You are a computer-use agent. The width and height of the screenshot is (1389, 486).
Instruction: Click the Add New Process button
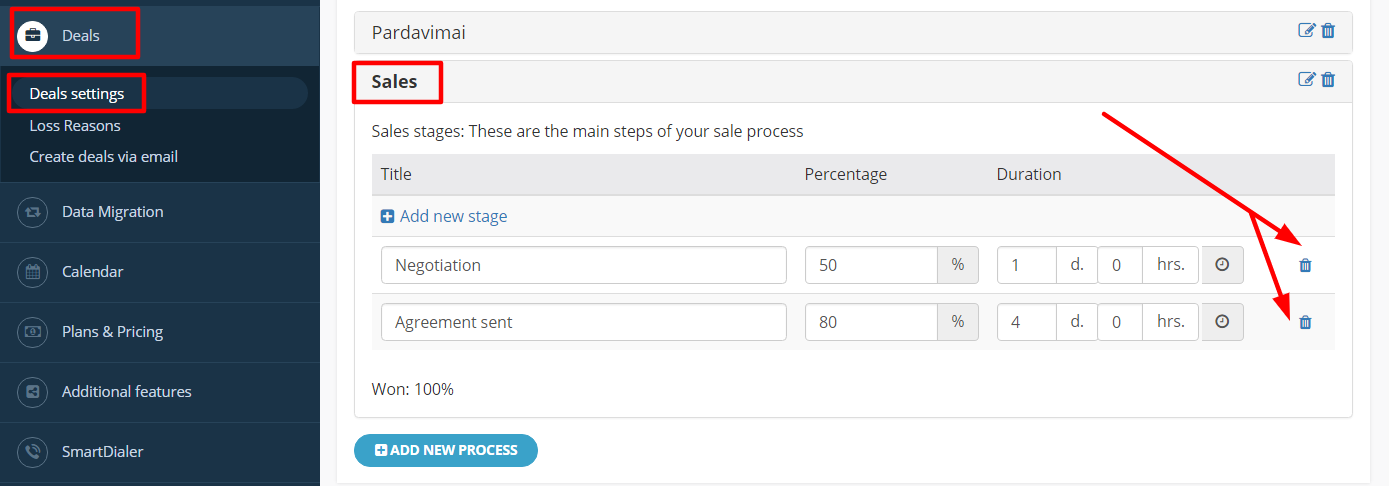(x=446, y=450)
